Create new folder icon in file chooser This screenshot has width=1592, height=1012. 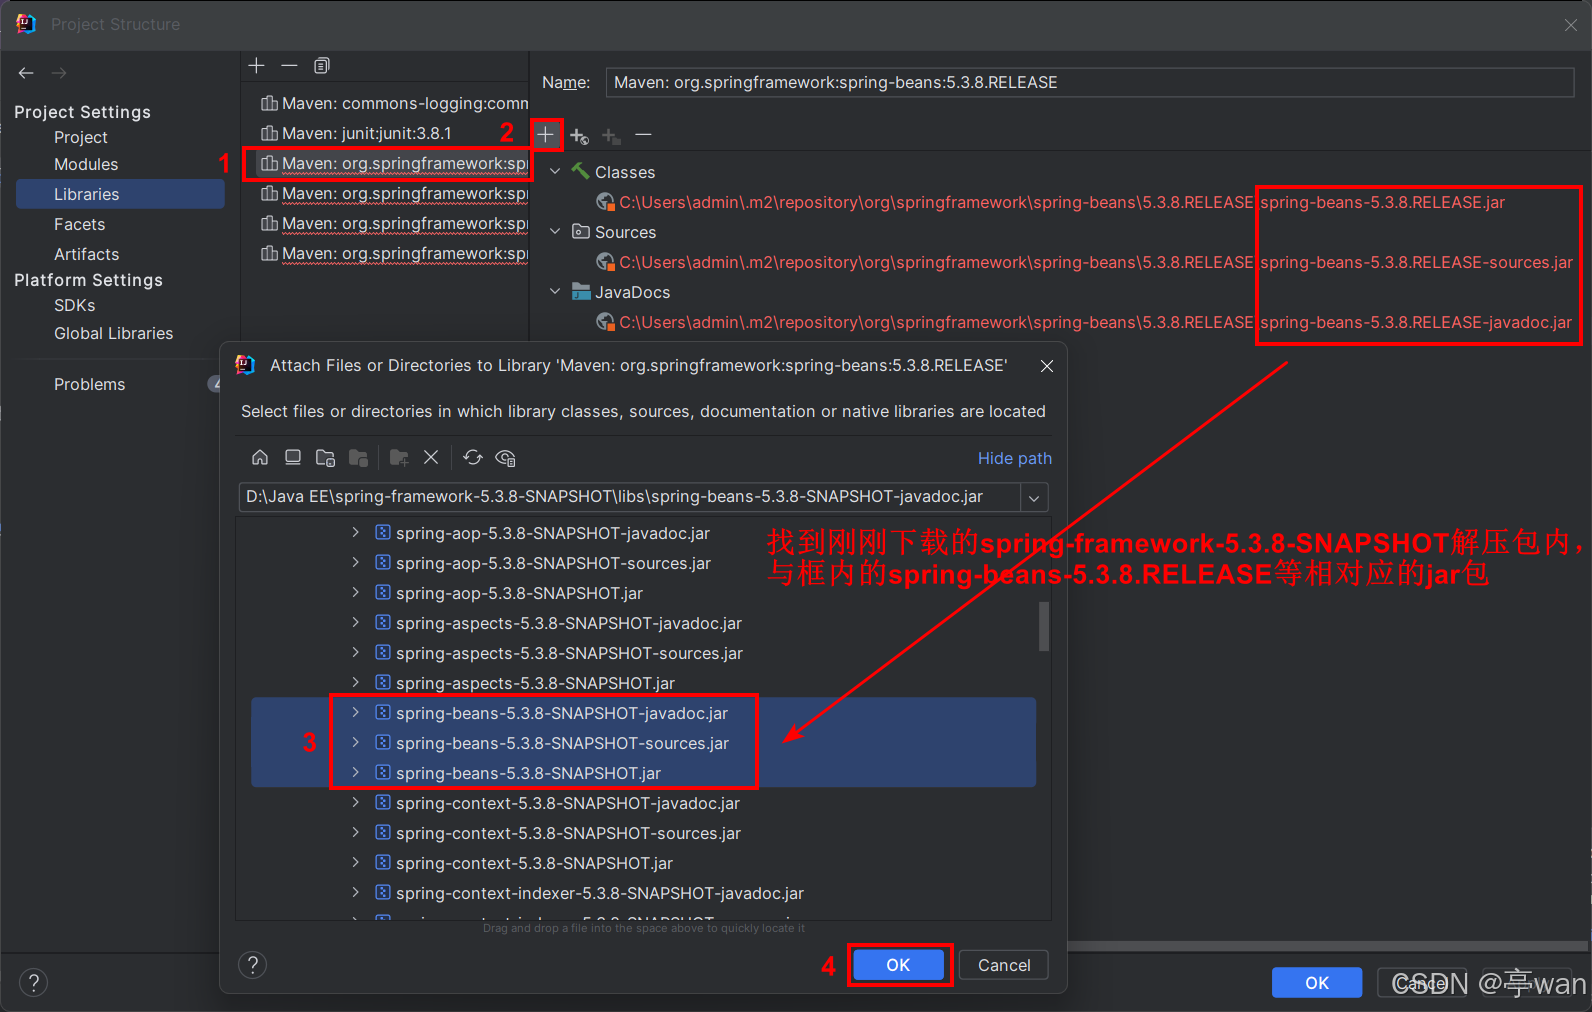click(x=399, y=457)
